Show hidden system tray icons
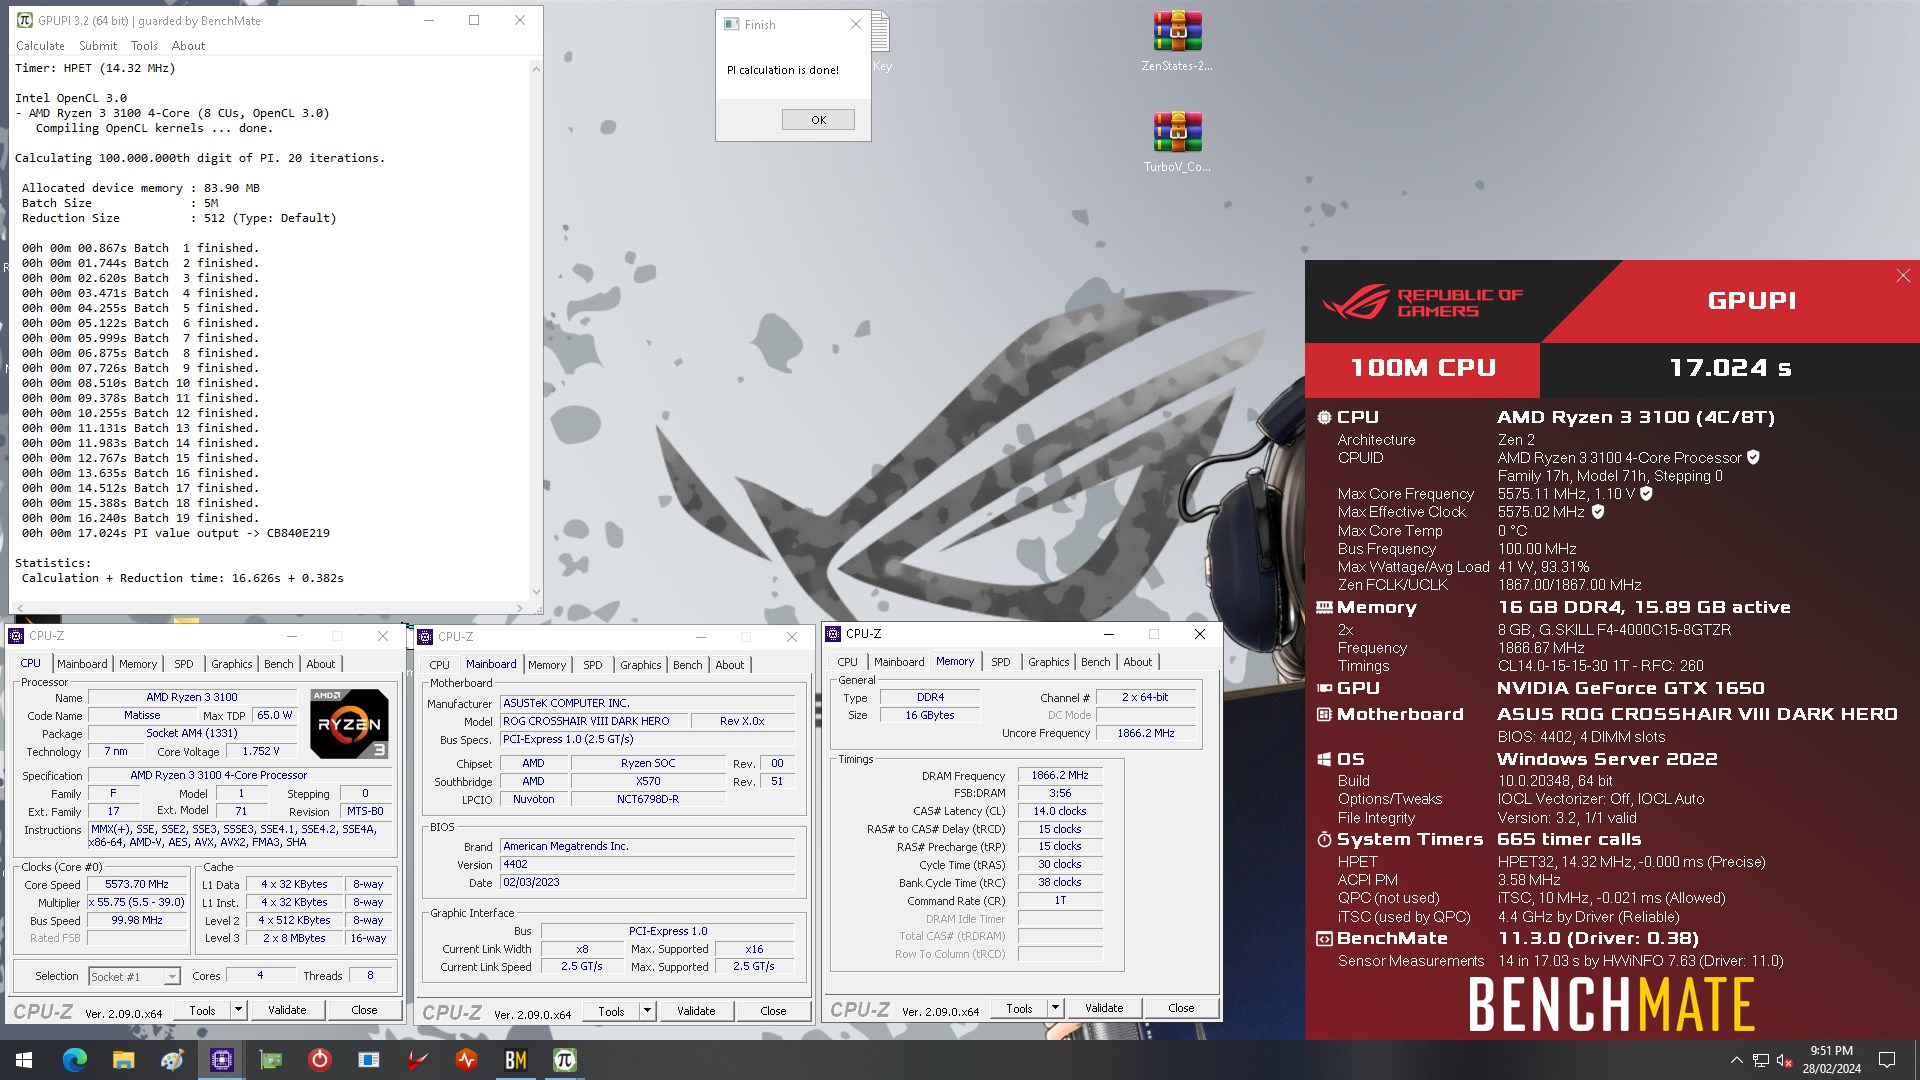 [1736, 1060]
